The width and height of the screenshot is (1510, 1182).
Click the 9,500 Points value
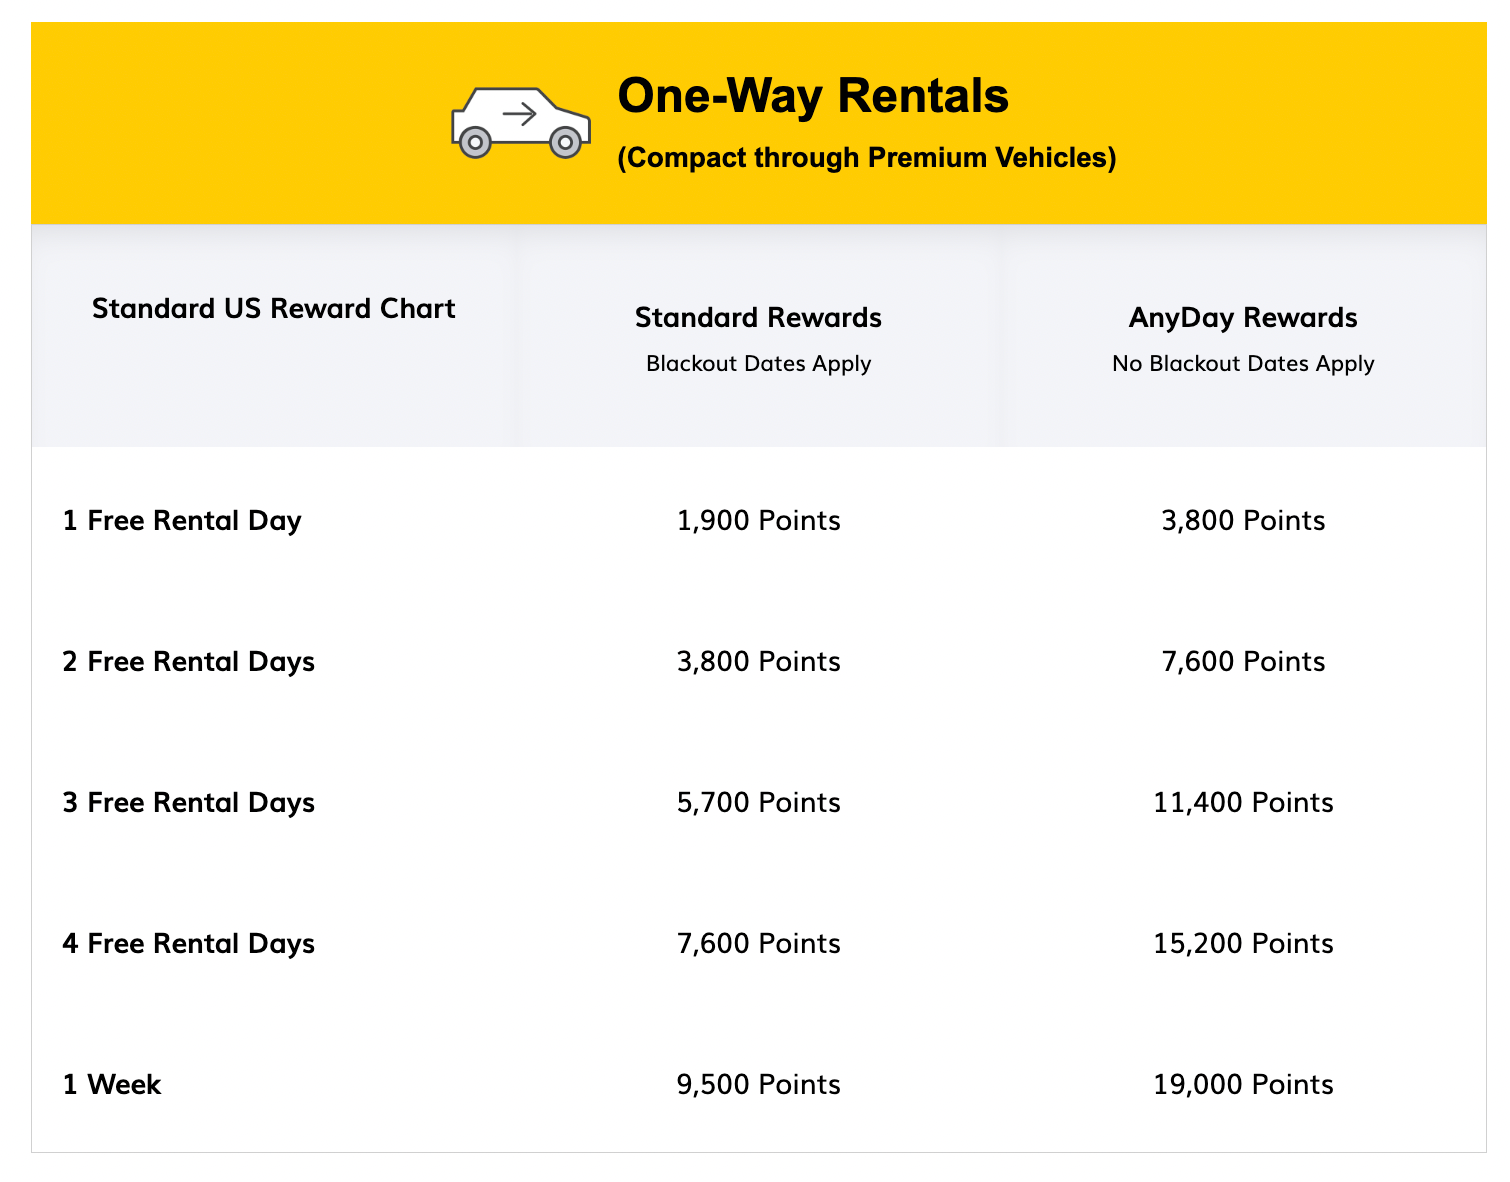(758, 1085)
